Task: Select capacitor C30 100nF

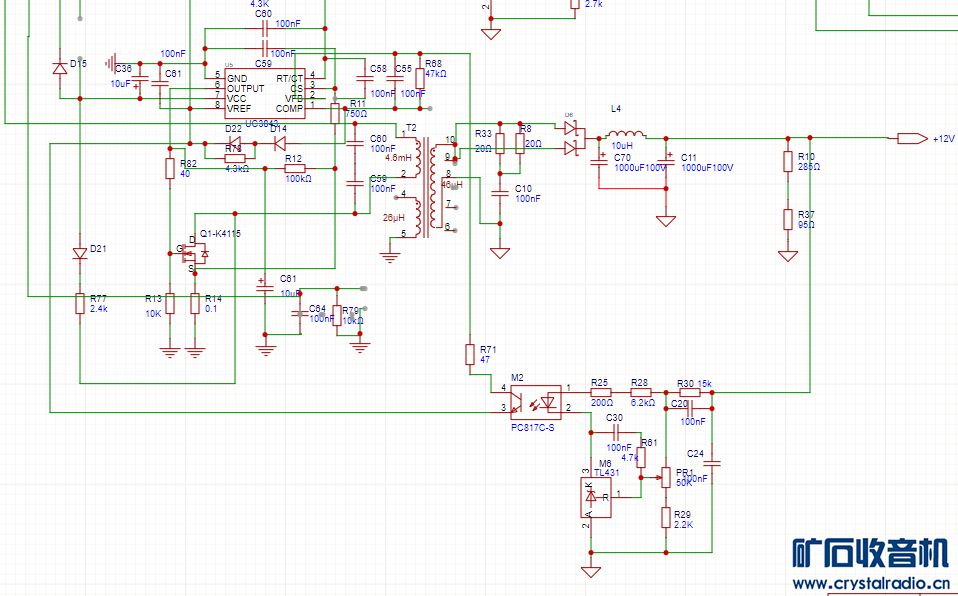Action: point(616,433)
